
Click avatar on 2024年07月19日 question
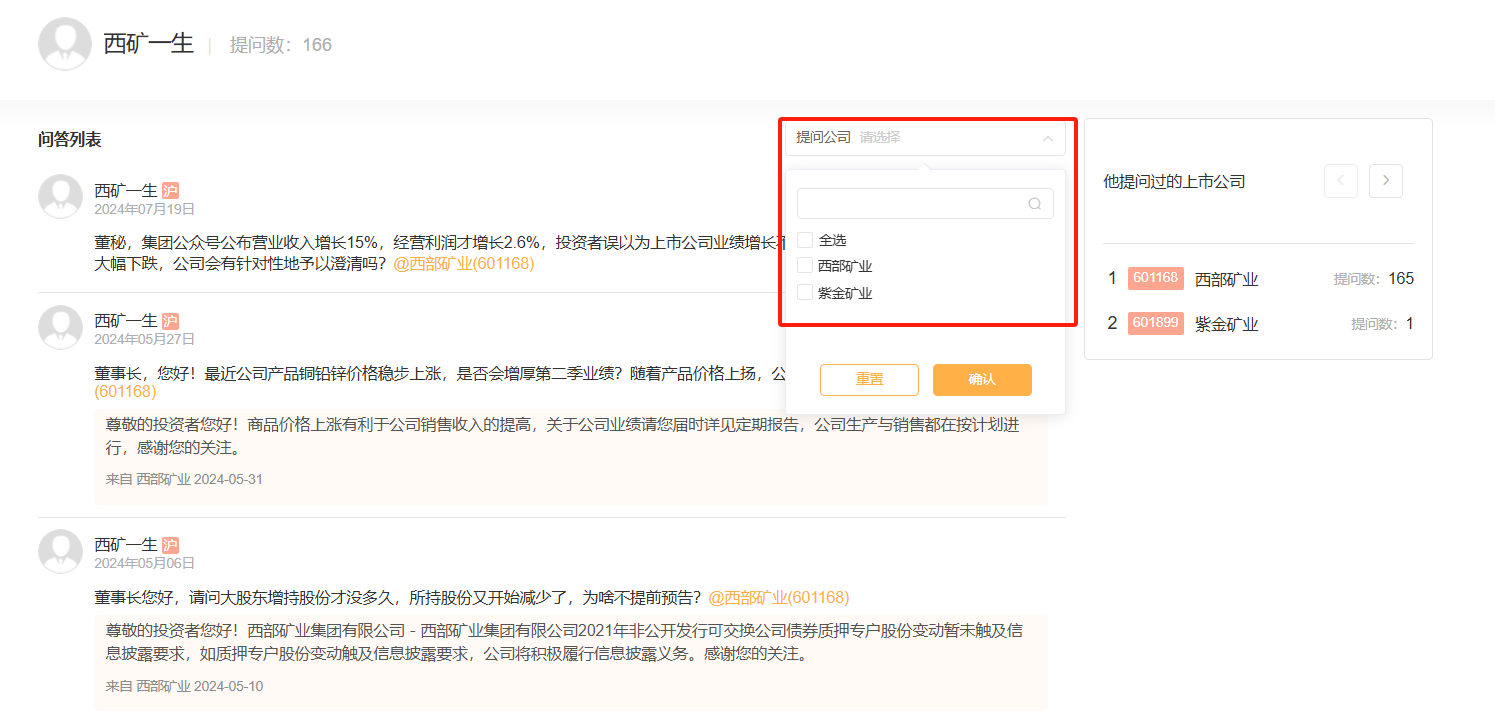point(60,196)
